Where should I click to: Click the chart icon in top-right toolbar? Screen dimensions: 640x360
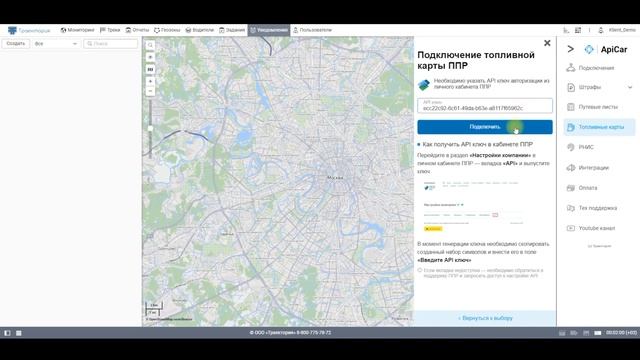[566, 30]
